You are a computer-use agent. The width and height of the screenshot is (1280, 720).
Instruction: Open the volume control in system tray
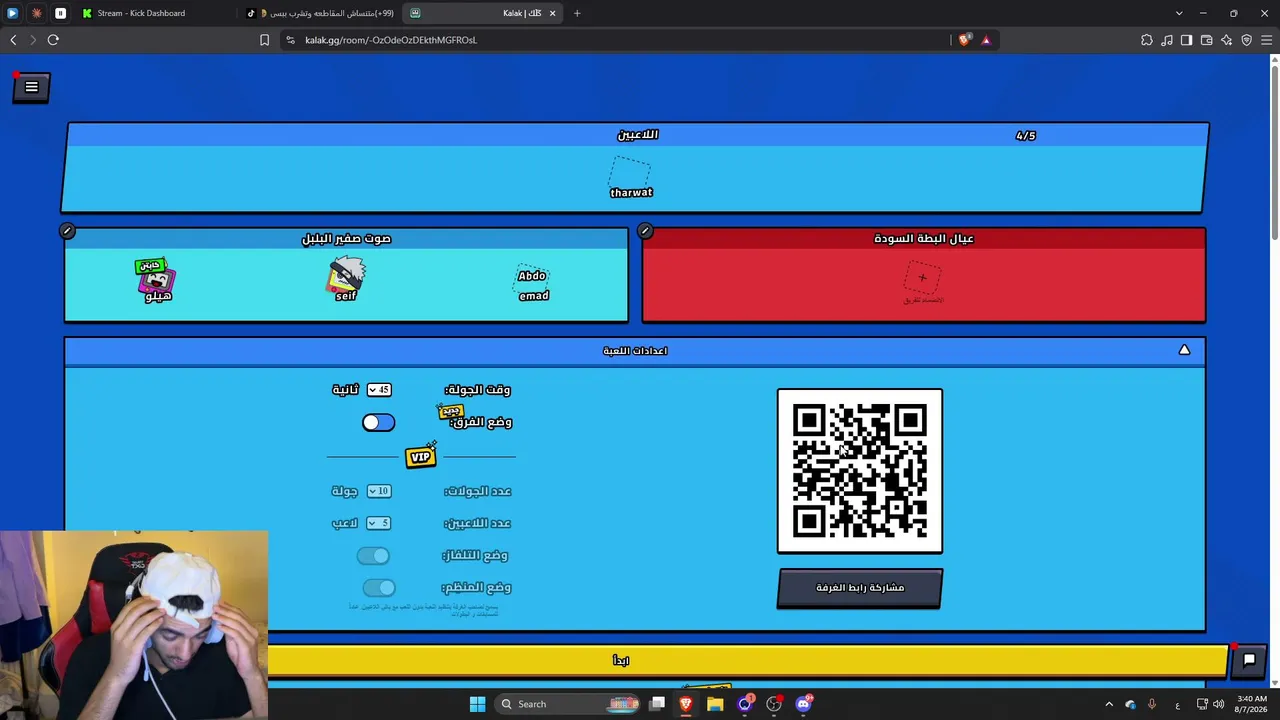[x=1218, y=704]
